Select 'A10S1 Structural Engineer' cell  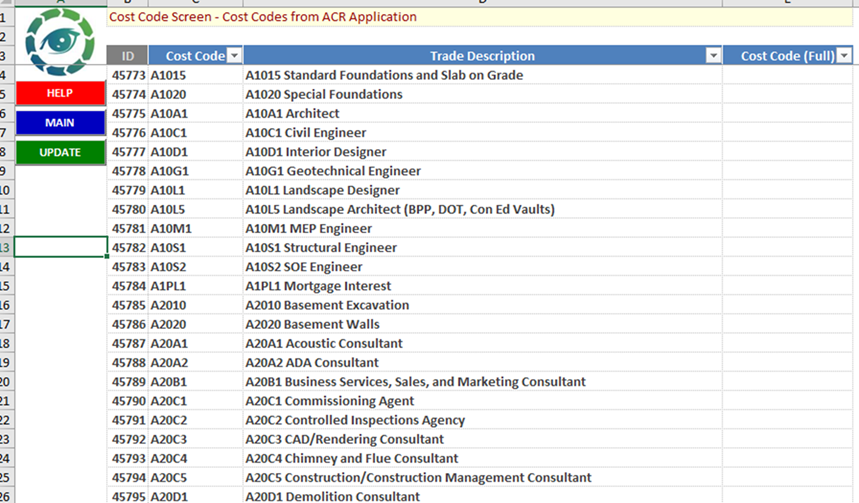483,248
